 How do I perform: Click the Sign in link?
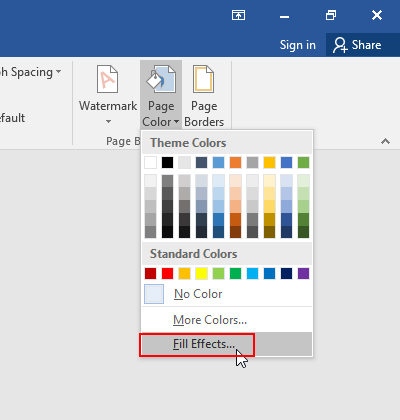pyautogui.click(x=298, y=45)
